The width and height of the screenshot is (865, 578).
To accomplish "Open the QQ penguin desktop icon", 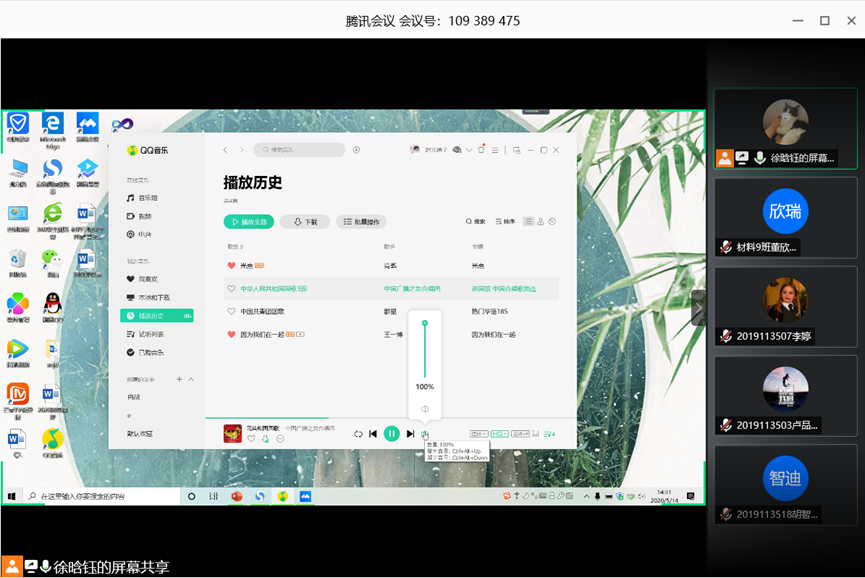I will click(x=52, y=307).
